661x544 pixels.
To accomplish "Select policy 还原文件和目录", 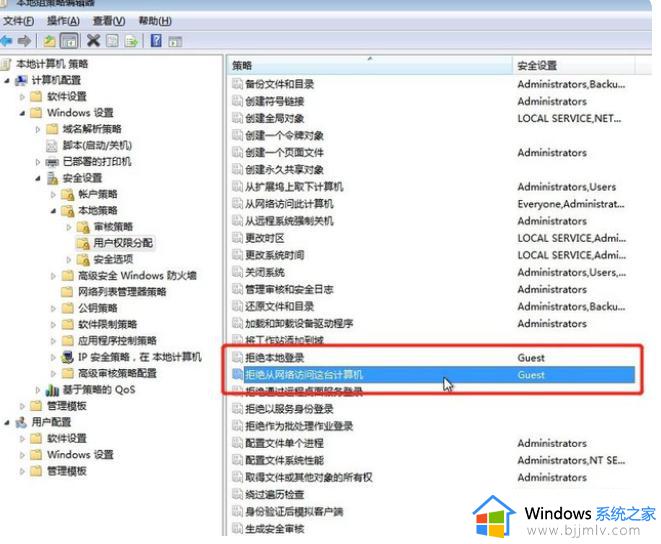I will click(x=279, y=306).
